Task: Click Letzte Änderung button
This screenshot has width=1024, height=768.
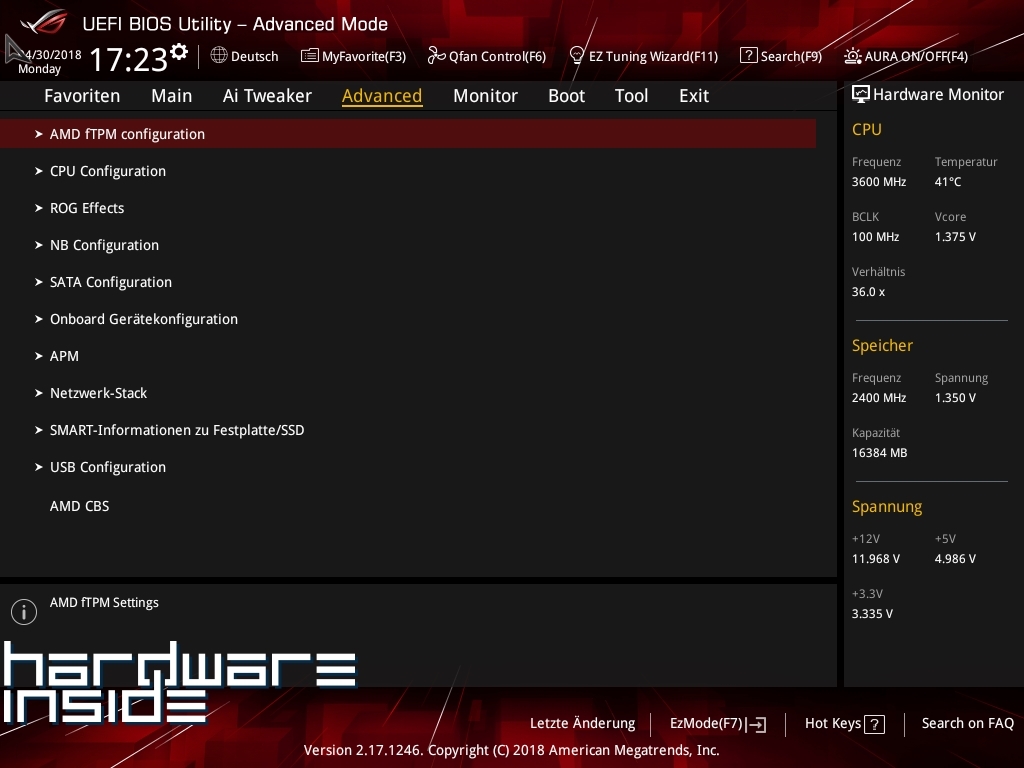Action: pos(583,724)
